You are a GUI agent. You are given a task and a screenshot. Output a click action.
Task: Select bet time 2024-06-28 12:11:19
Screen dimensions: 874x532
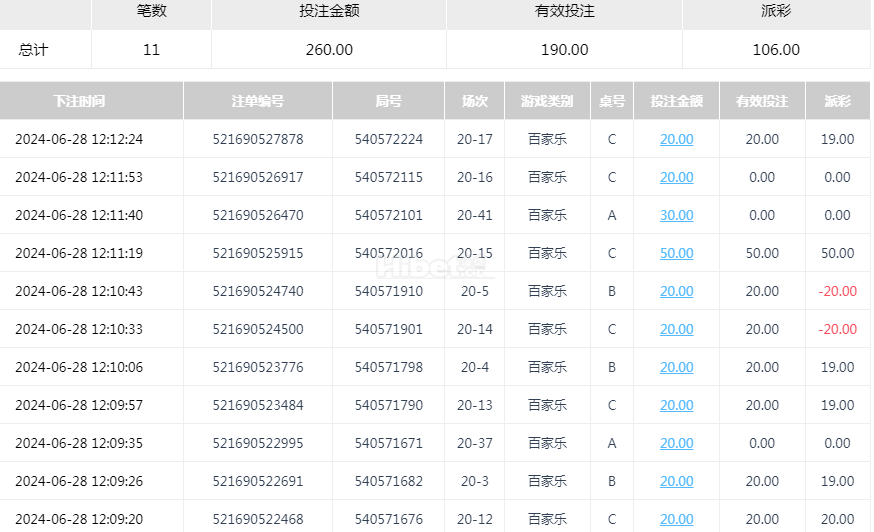click(x=79, y=253)
